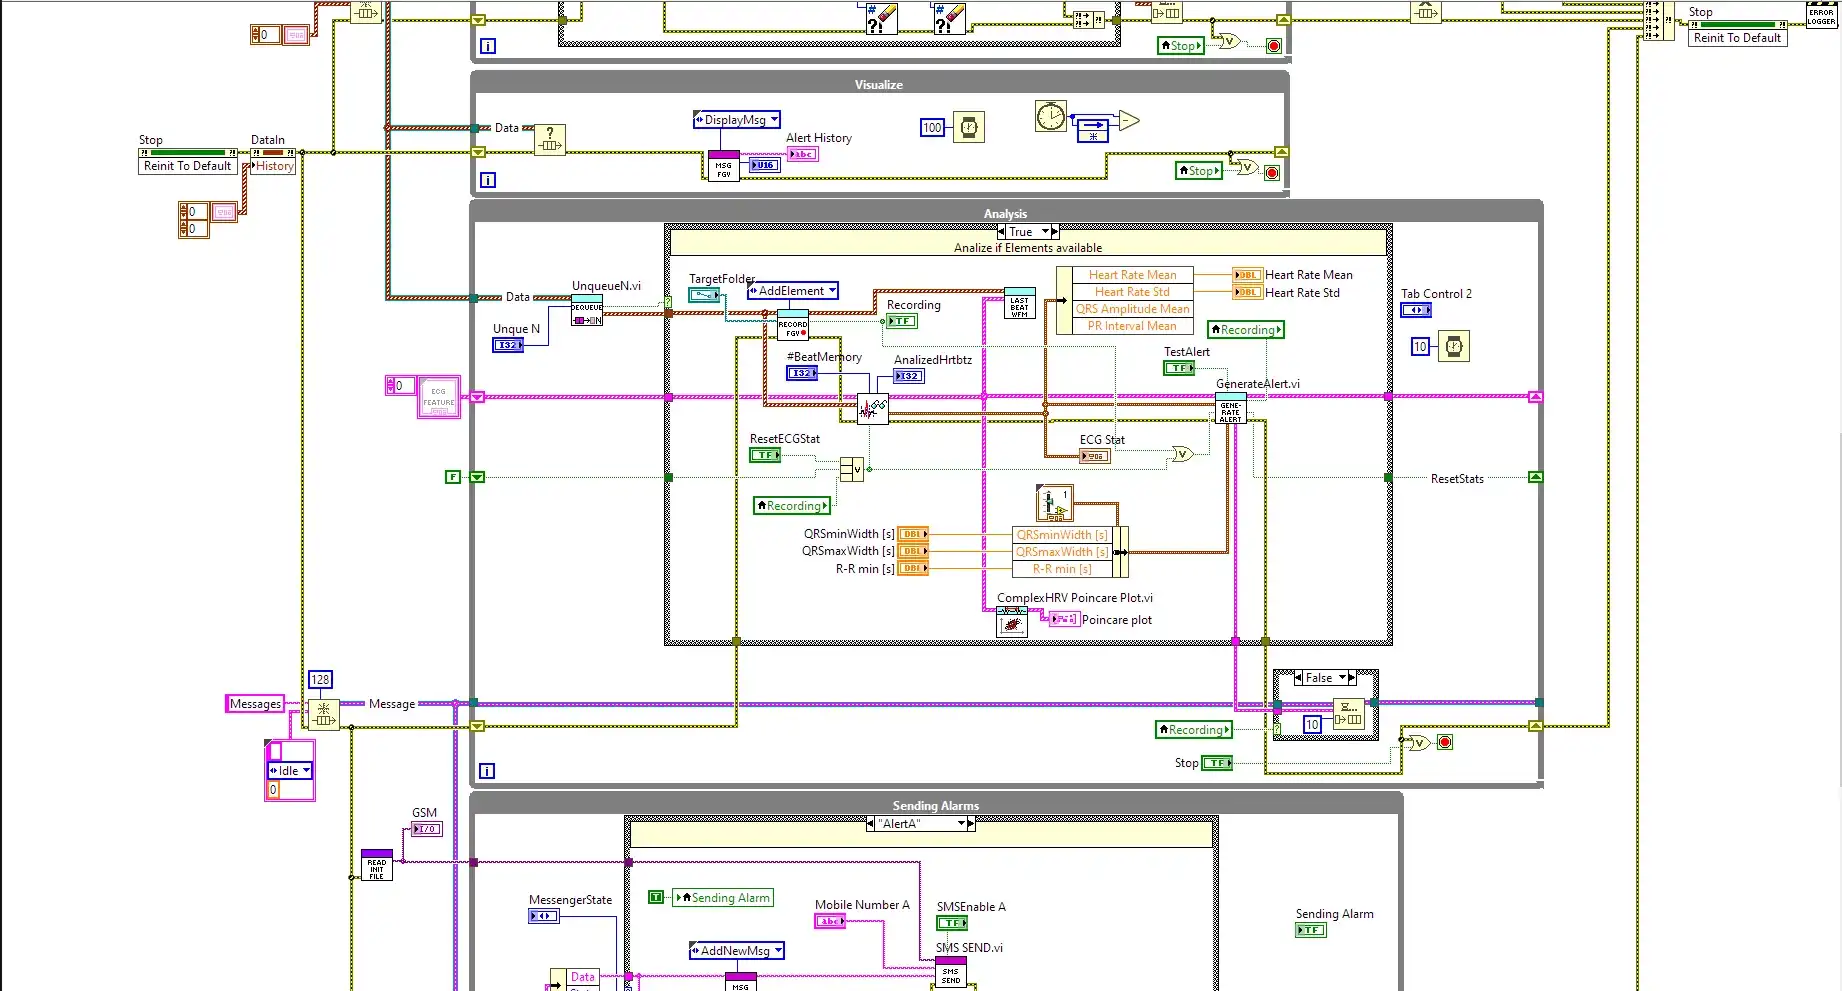The width and height of the screenshot is (1842, 991).
Task: Select the R-R min [s] DBL terminal
Action: click(913, 568)
